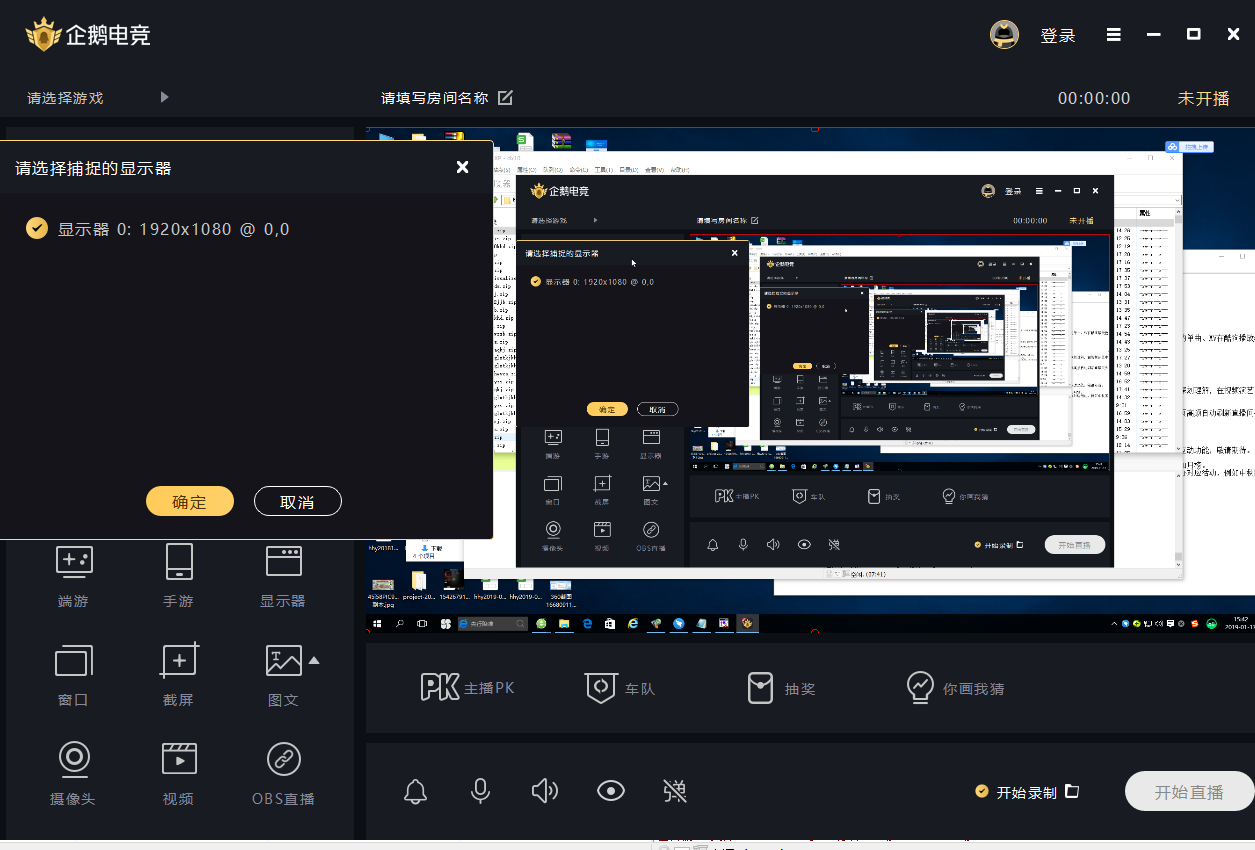Add a 摄像头 camera source

click(x=74, y=759)
